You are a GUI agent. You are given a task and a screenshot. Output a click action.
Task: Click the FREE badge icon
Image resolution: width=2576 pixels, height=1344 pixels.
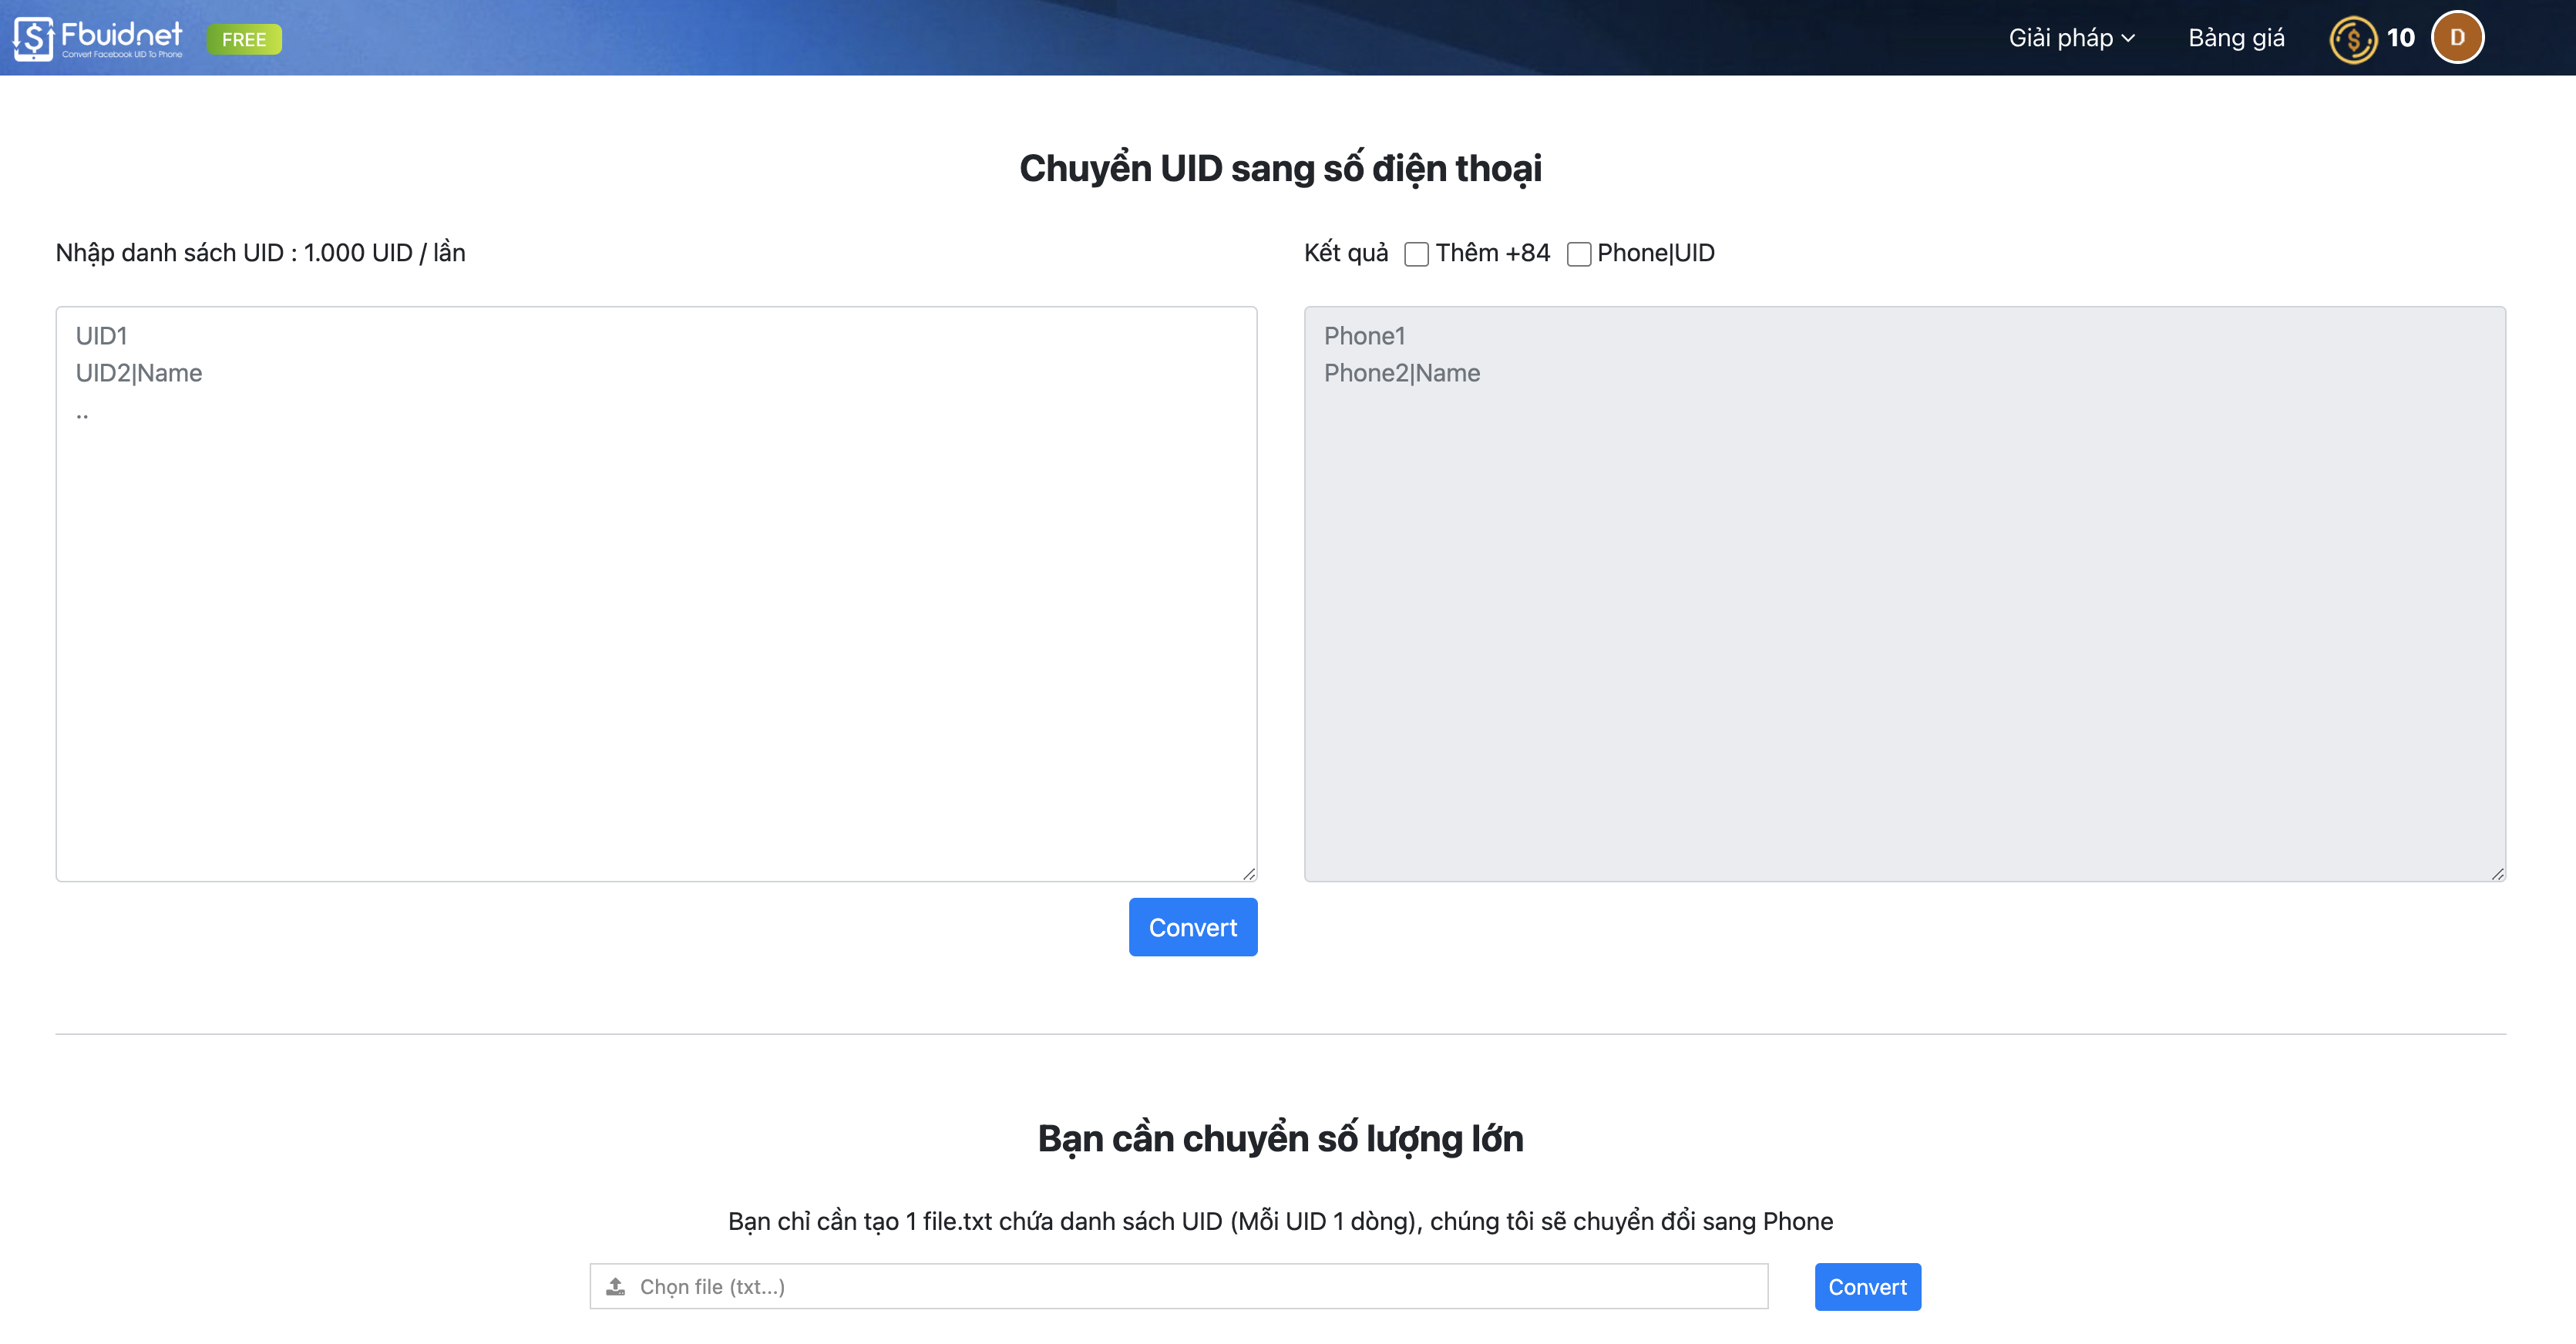coord(244,38)
